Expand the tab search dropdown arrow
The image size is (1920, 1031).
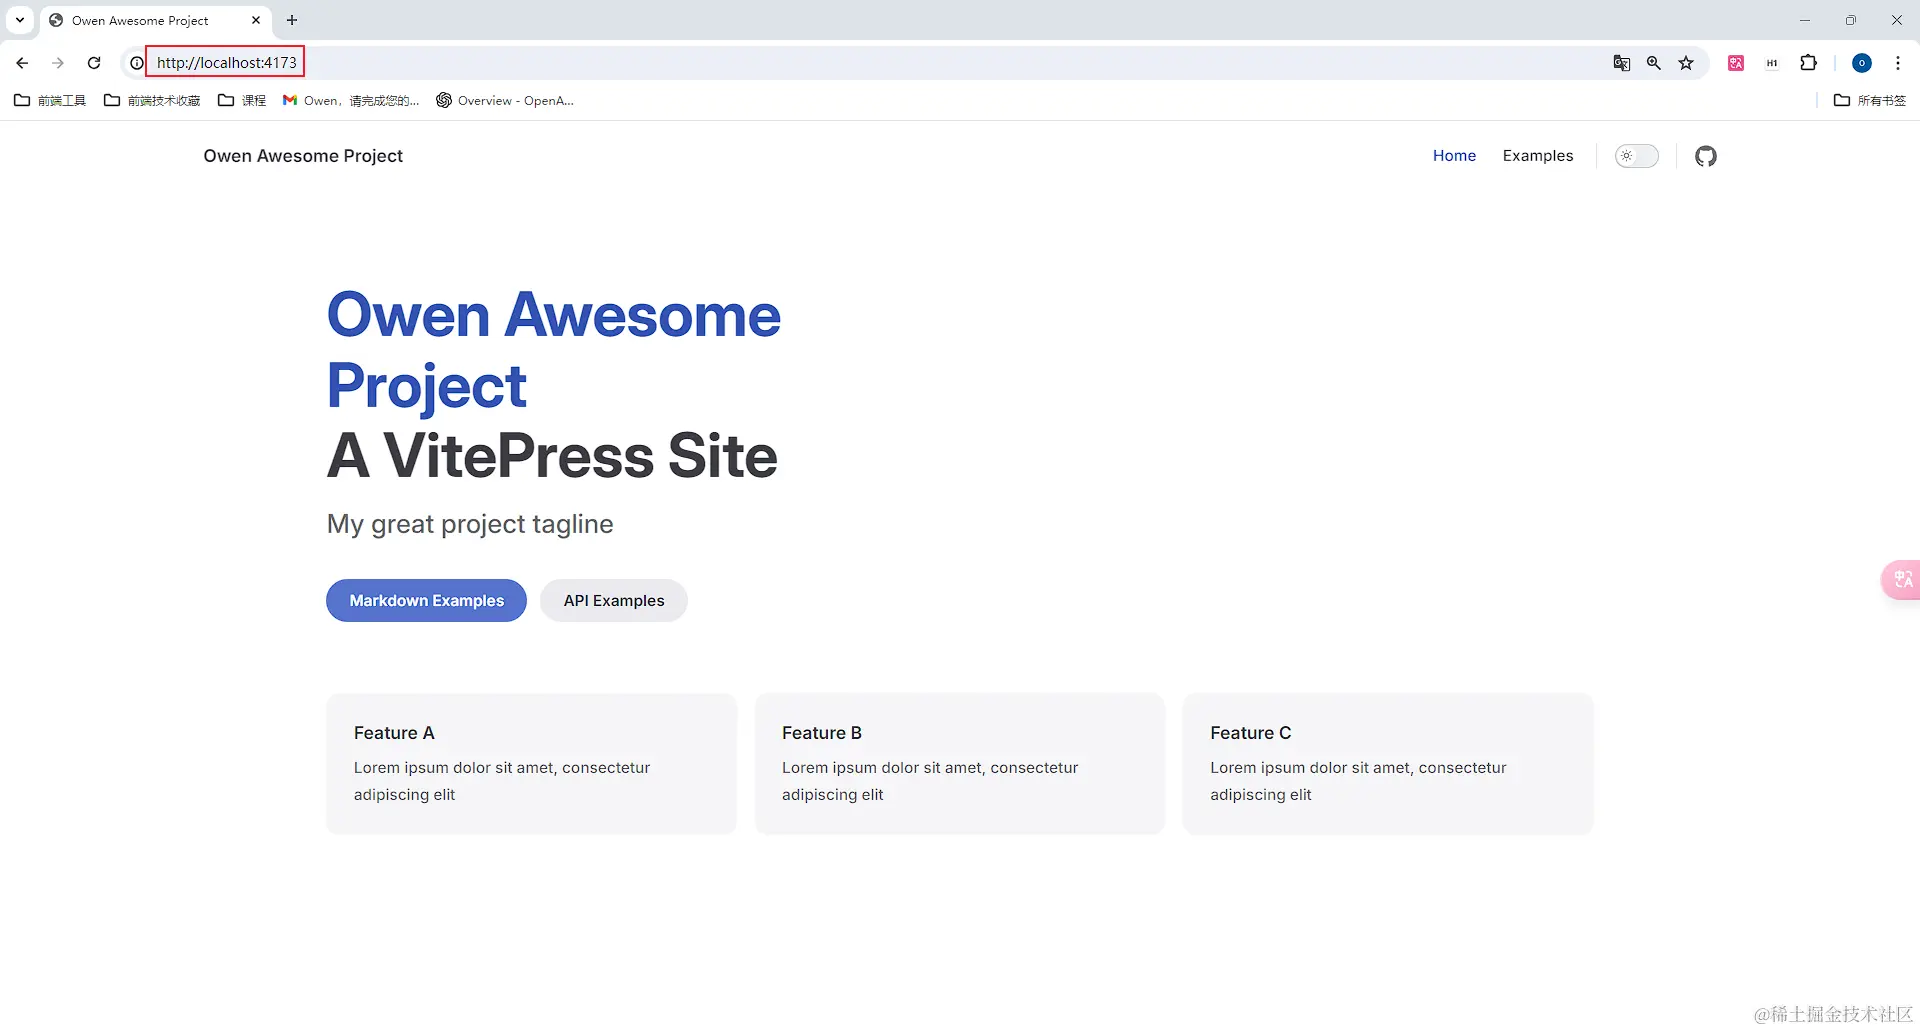pyautogui.click(x=20, y=20)
